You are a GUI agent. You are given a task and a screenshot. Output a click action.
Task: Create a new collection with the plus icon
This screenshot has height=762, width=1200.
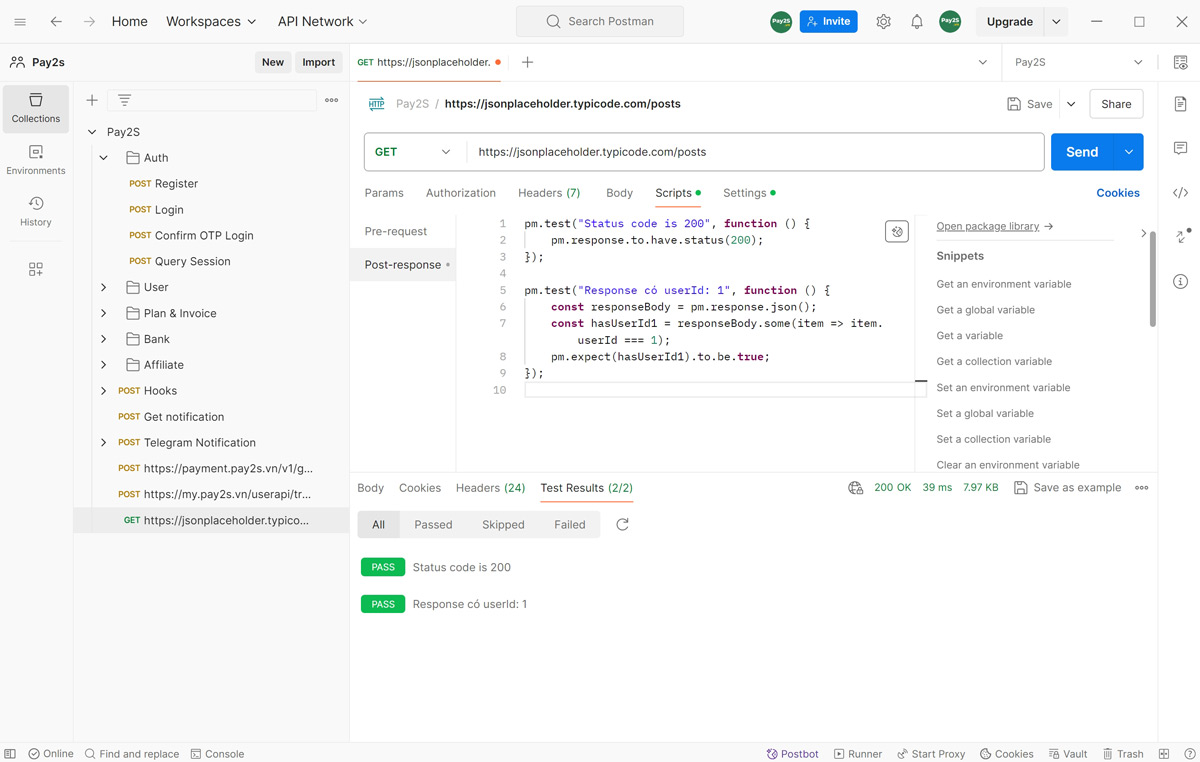click(x=92, y=100)
